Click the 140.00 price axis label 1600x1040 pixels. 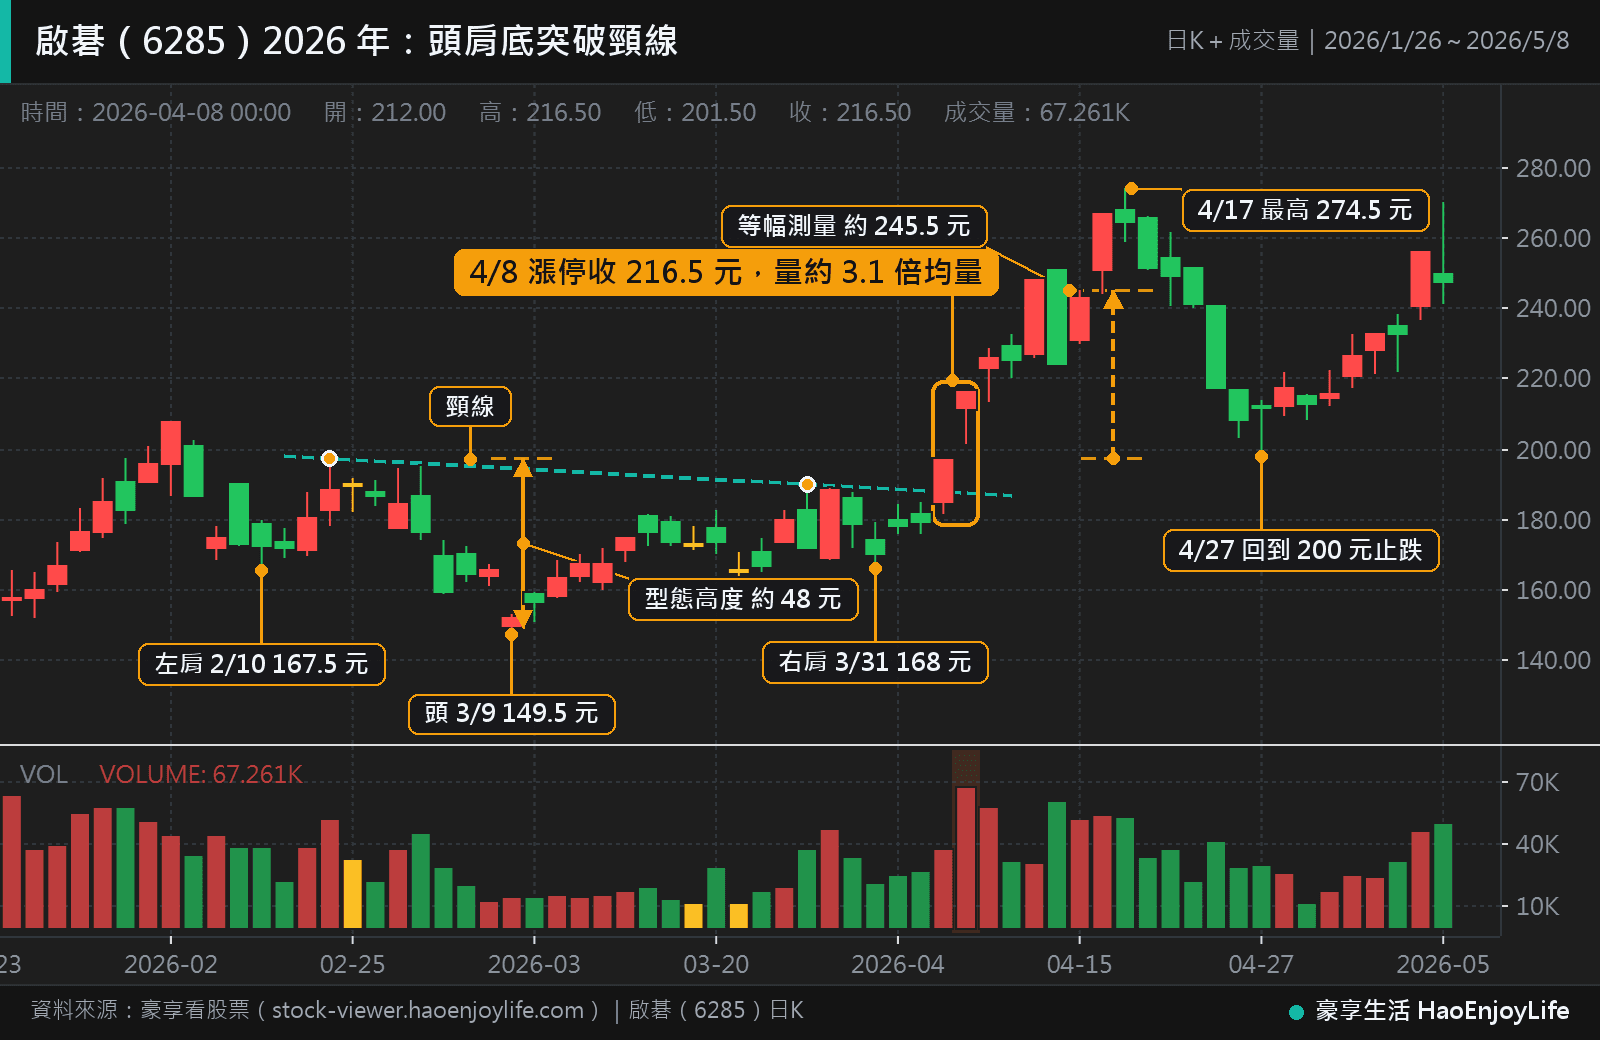tap(1553, 660)
